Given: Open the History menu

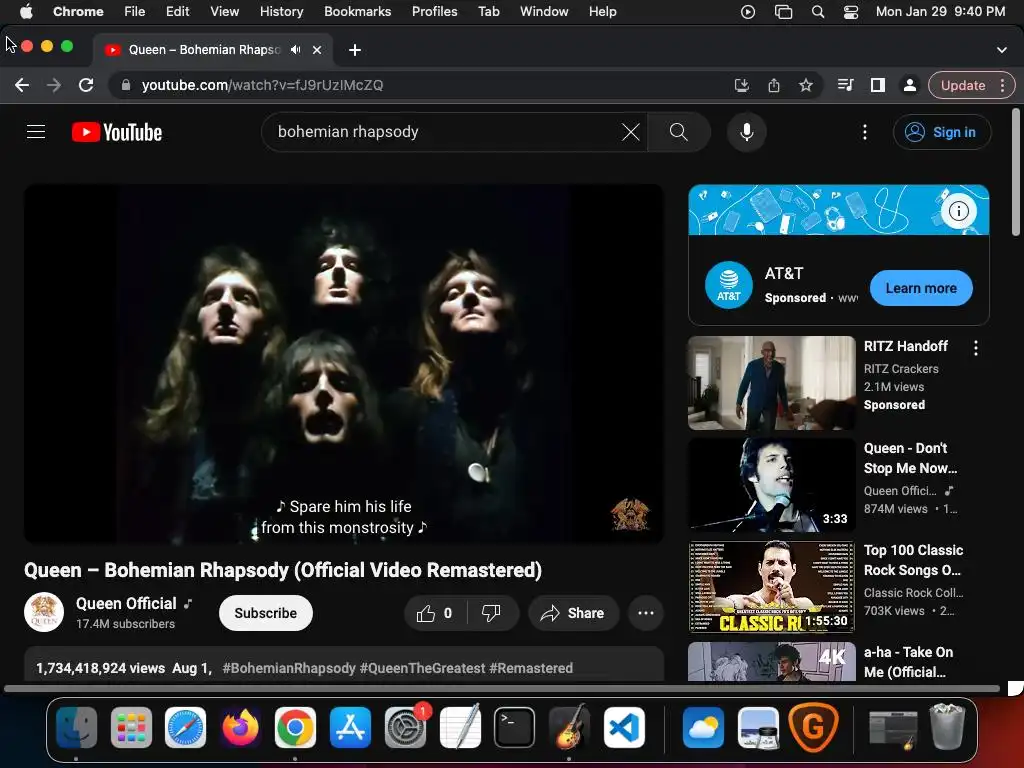Looking at the screenshot, I should [281, 12].
